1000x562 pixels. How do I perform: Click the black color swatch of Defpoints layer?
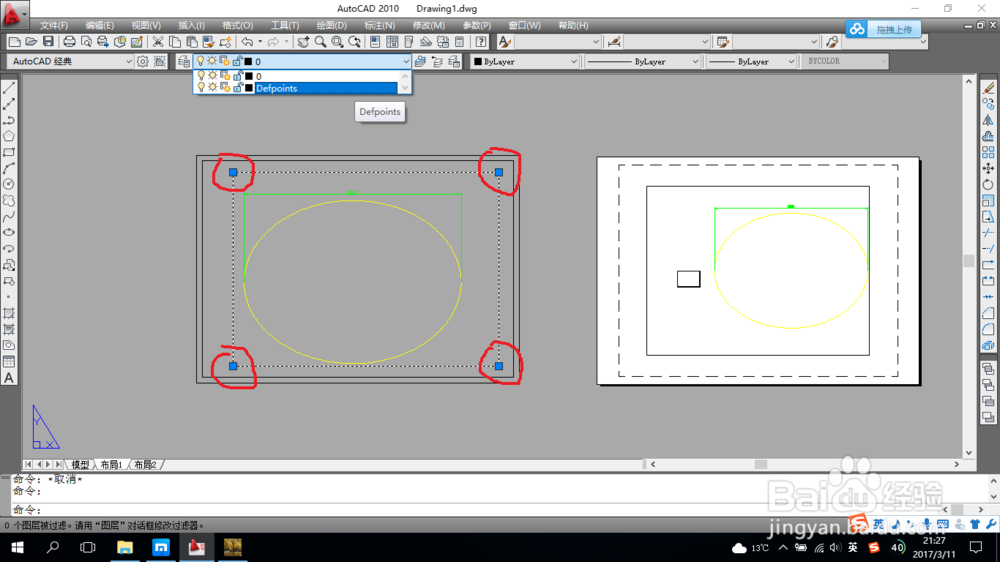249,88
